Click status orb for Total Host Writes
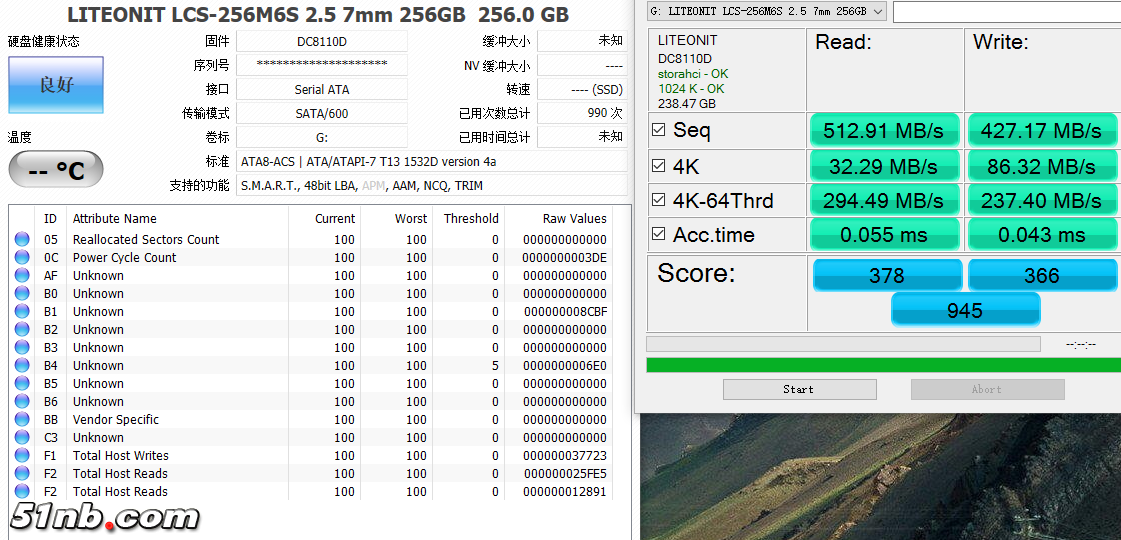This screenshot has width=1121, height=540. tap(22, 456)
